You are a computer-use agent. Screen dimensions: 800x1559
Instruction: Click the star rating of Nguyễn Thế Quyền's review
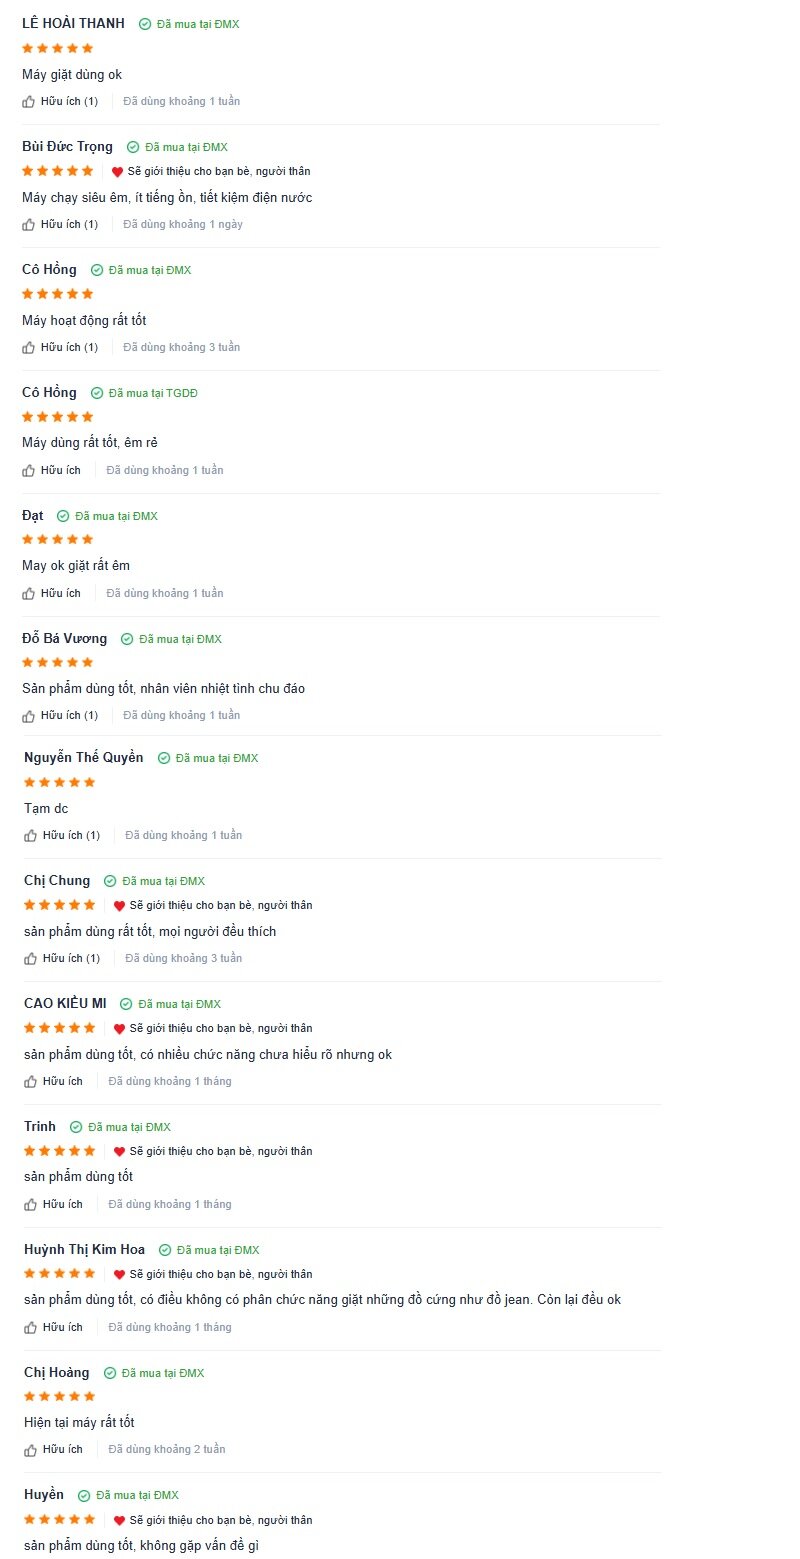[x=60, y=782]
